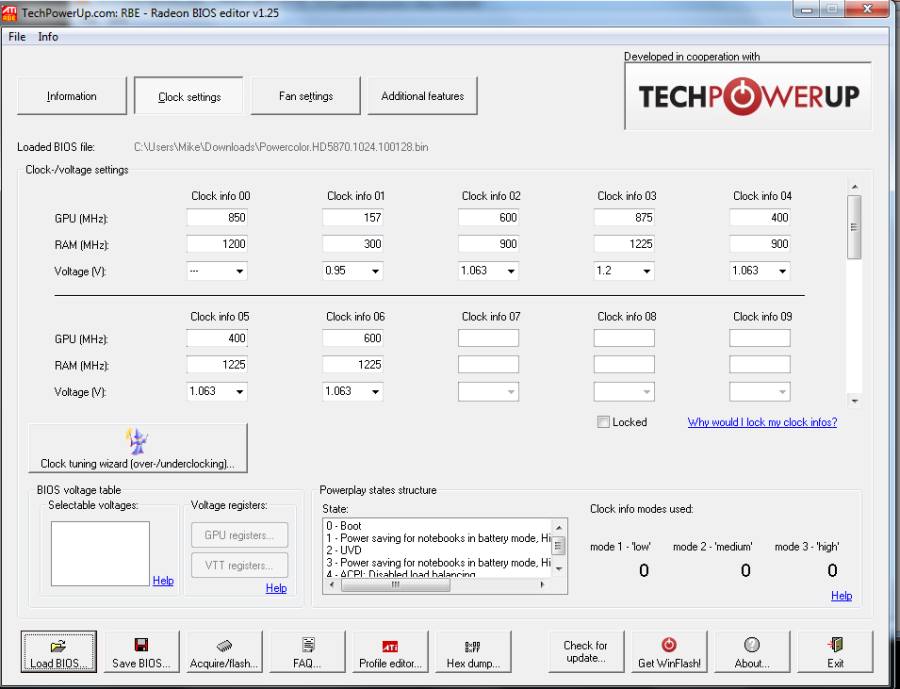Select state 1 Power saving notebooks row
This screenshot has height=689, width=900.
[x=437, y=538]
